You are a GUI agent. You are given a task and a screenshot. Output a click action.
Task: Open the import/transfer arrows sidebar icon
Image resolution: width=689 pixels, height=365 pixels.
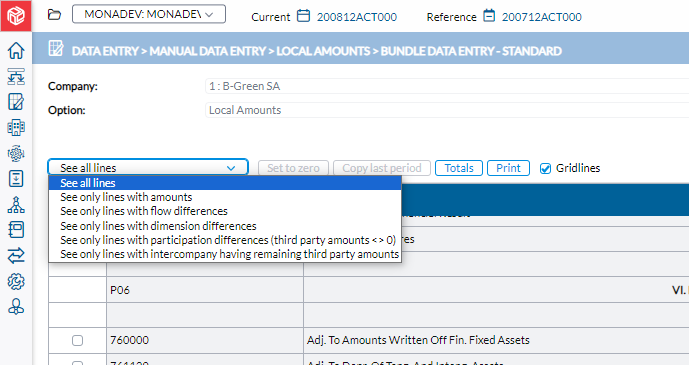[x=16, y=76]
